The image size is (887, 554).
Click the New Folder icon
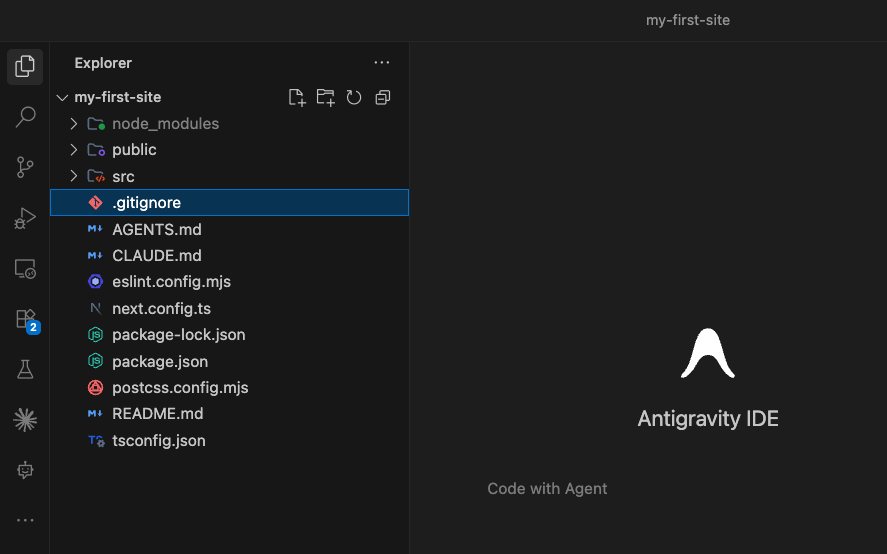[325, 97]
